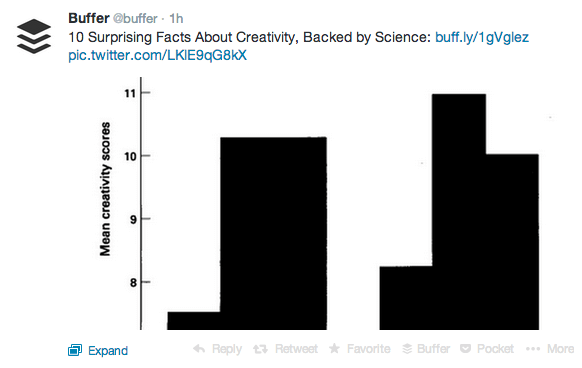Click the creativity scores chart image
Screen dimensions: 582x368
coord(319,203)
